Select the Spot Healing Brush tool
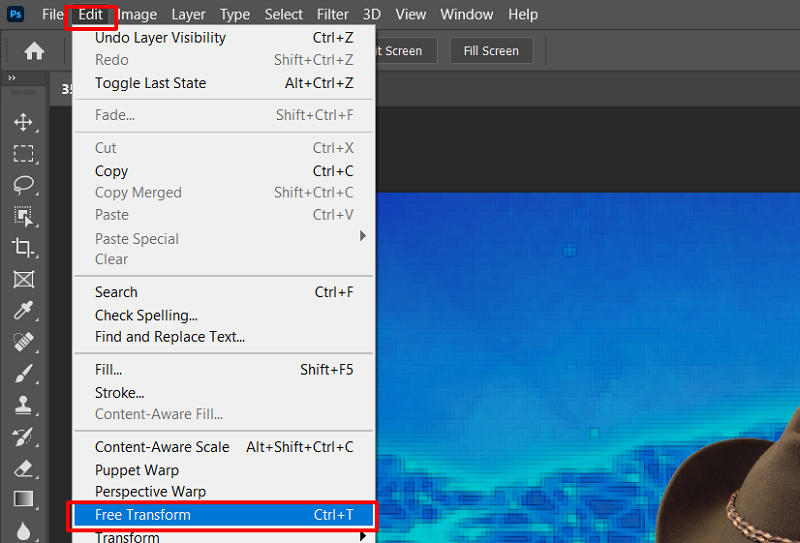 click(x=23, y=342)
